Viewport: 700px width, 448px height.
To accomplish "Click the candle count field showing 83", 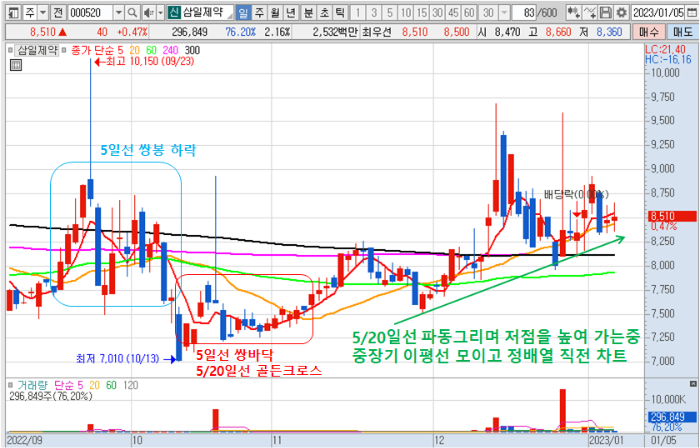I will [x=524, y=12].
